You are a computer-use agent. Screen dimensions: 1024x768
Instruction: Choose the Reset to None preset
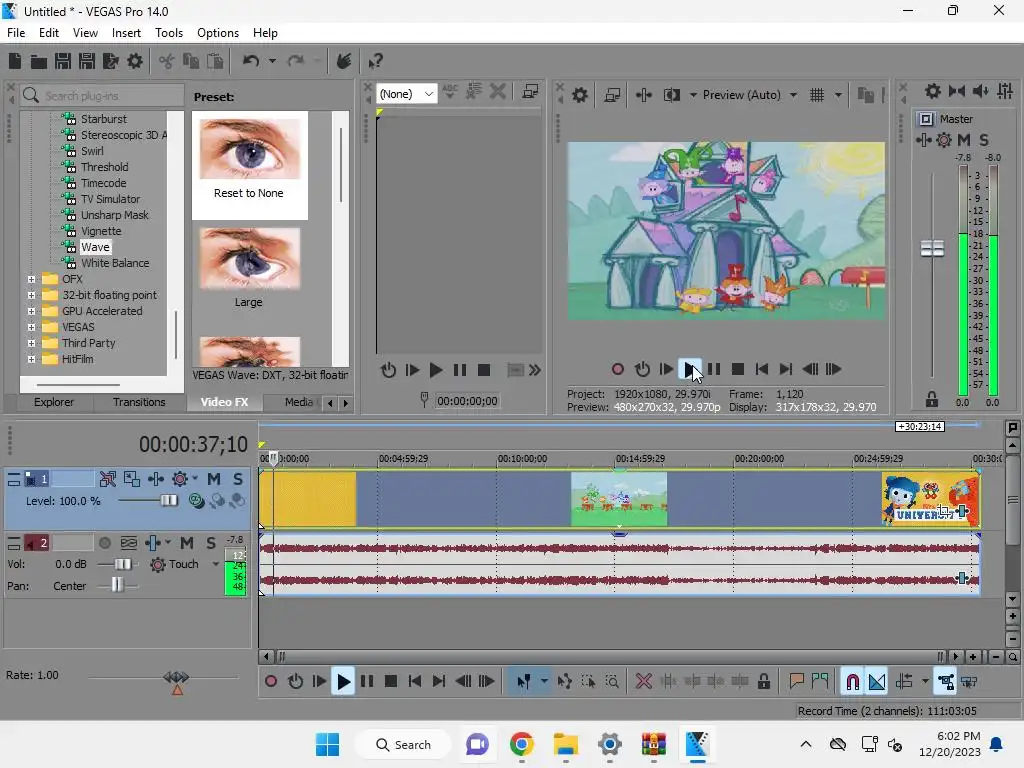click(x=249, y=165)
